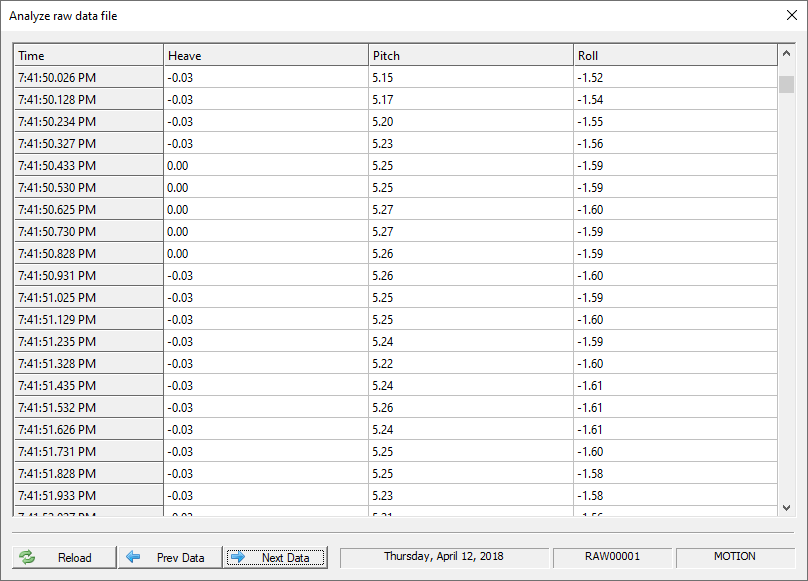The image size is (808, 581).
Task: Select row time 7:41:51.933 PM
Action: [89, 495]
